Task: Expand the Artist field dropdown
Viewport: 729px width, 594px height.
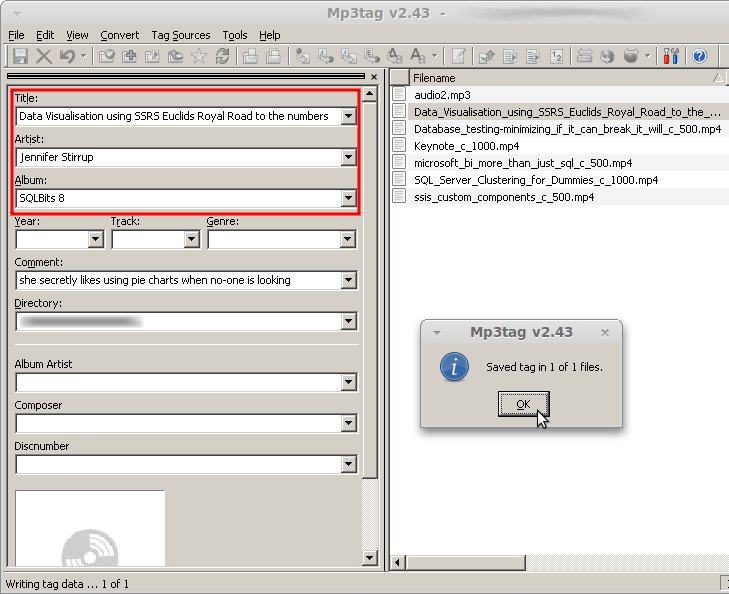Action: tap(348, 157)
